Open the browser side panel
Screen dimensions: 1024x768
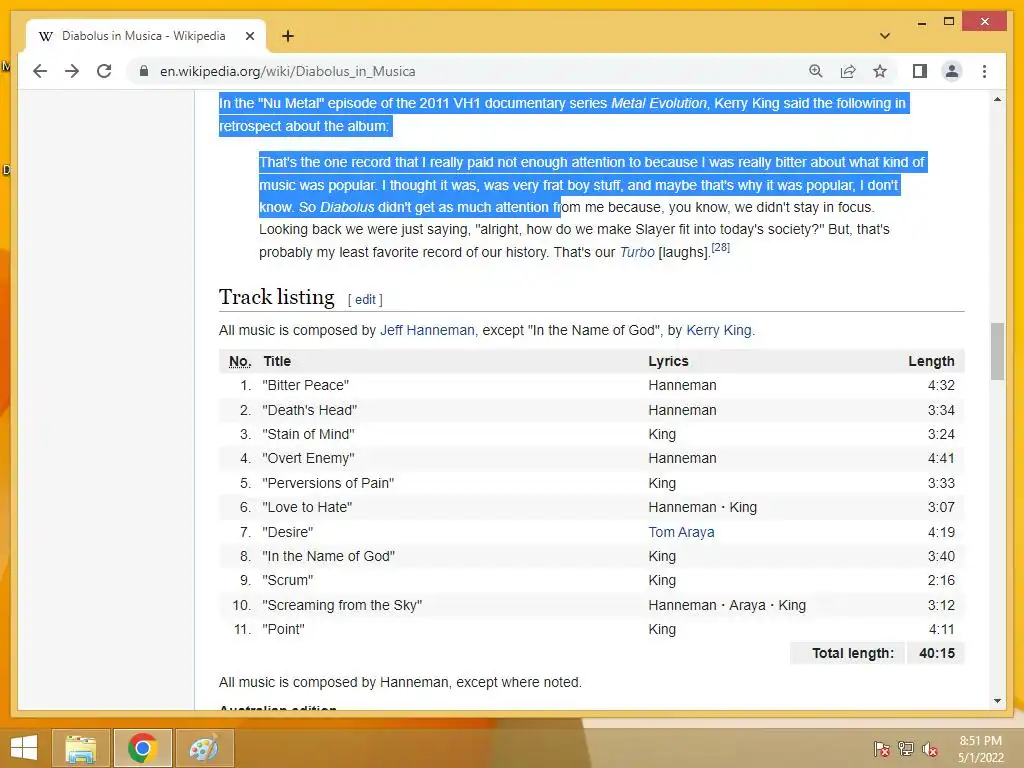click(x=920, y=71)
